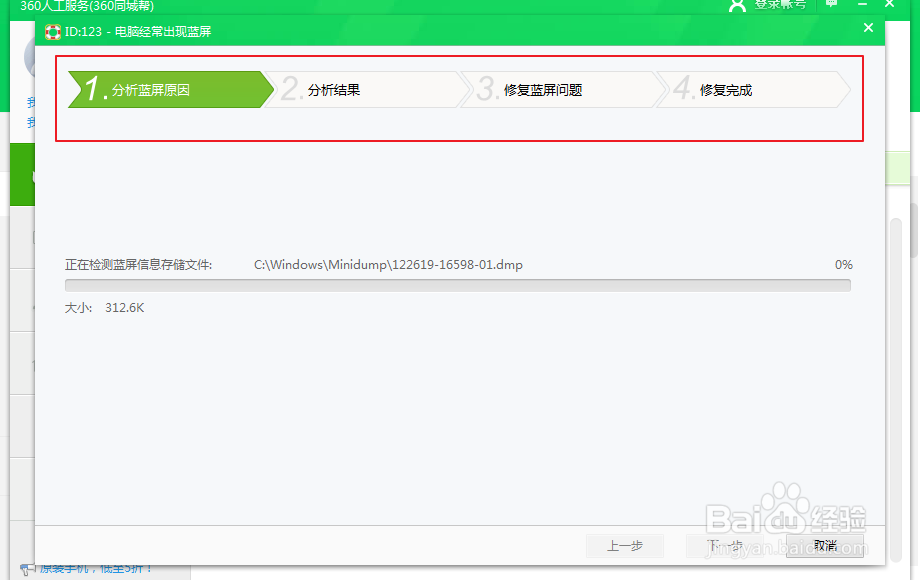Select the green highlighted sidebar item
This screenshot has width=920, height=580.
[22, 176]
